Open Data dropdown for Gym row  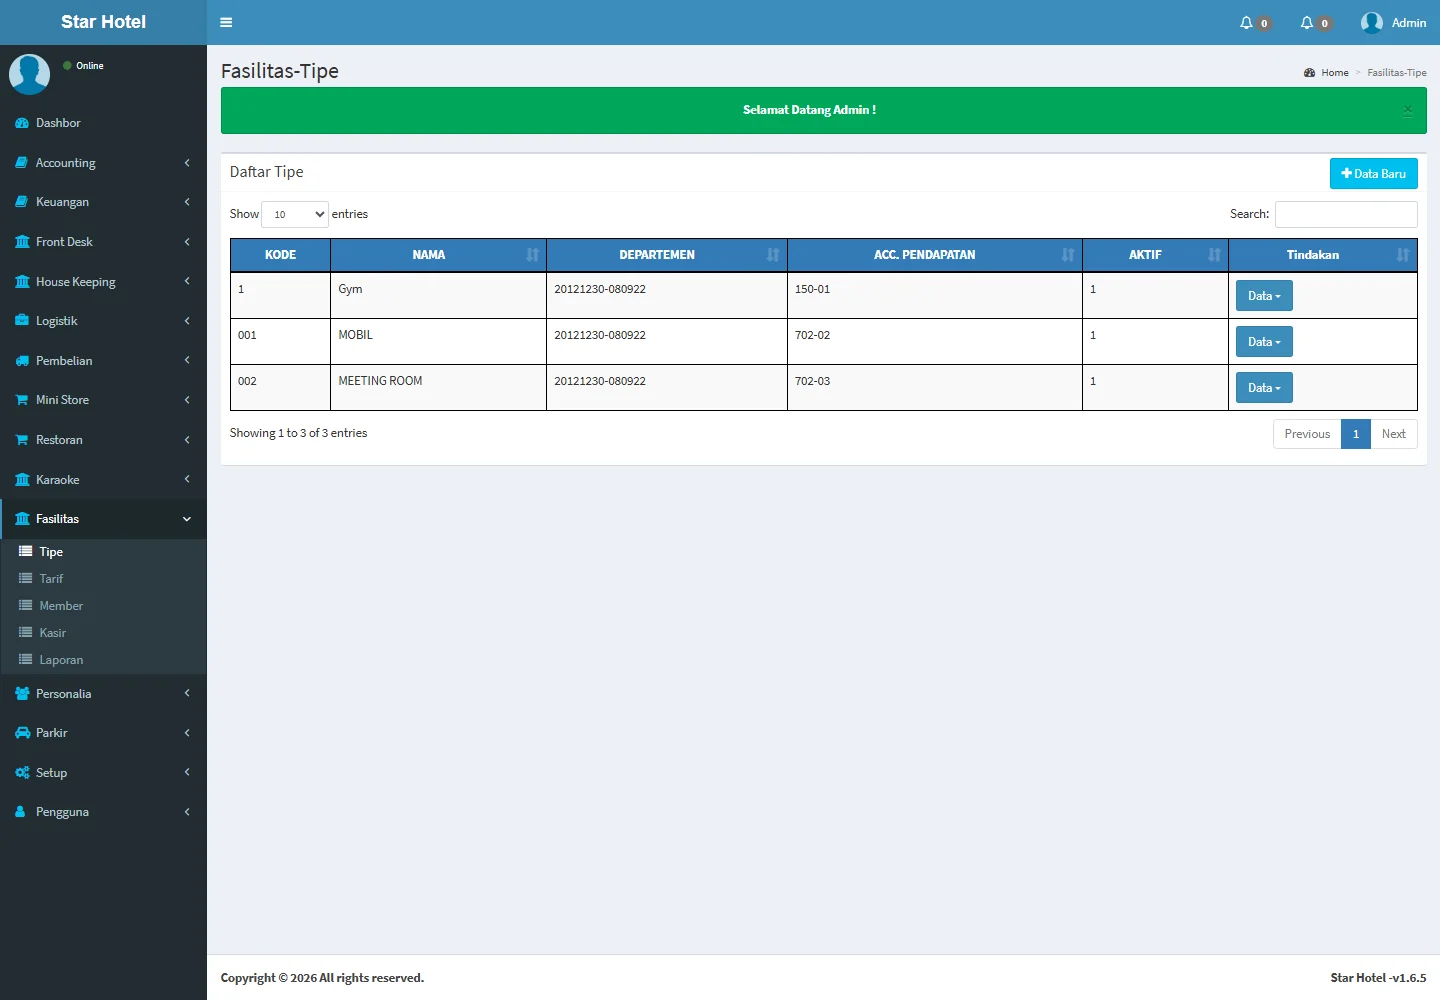tap(1264, 296)
